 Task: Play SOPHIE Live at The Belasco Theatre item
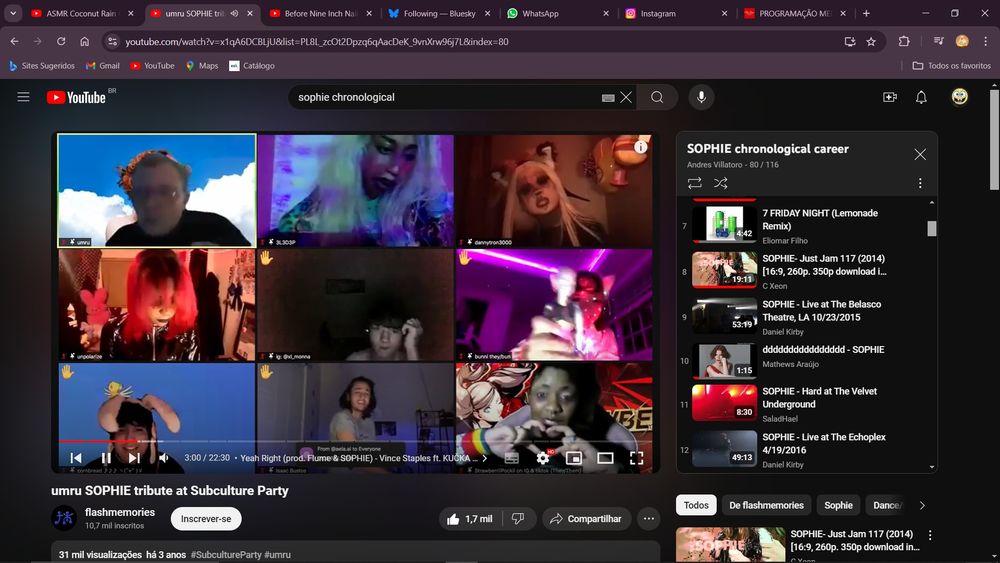click(804, 317)
